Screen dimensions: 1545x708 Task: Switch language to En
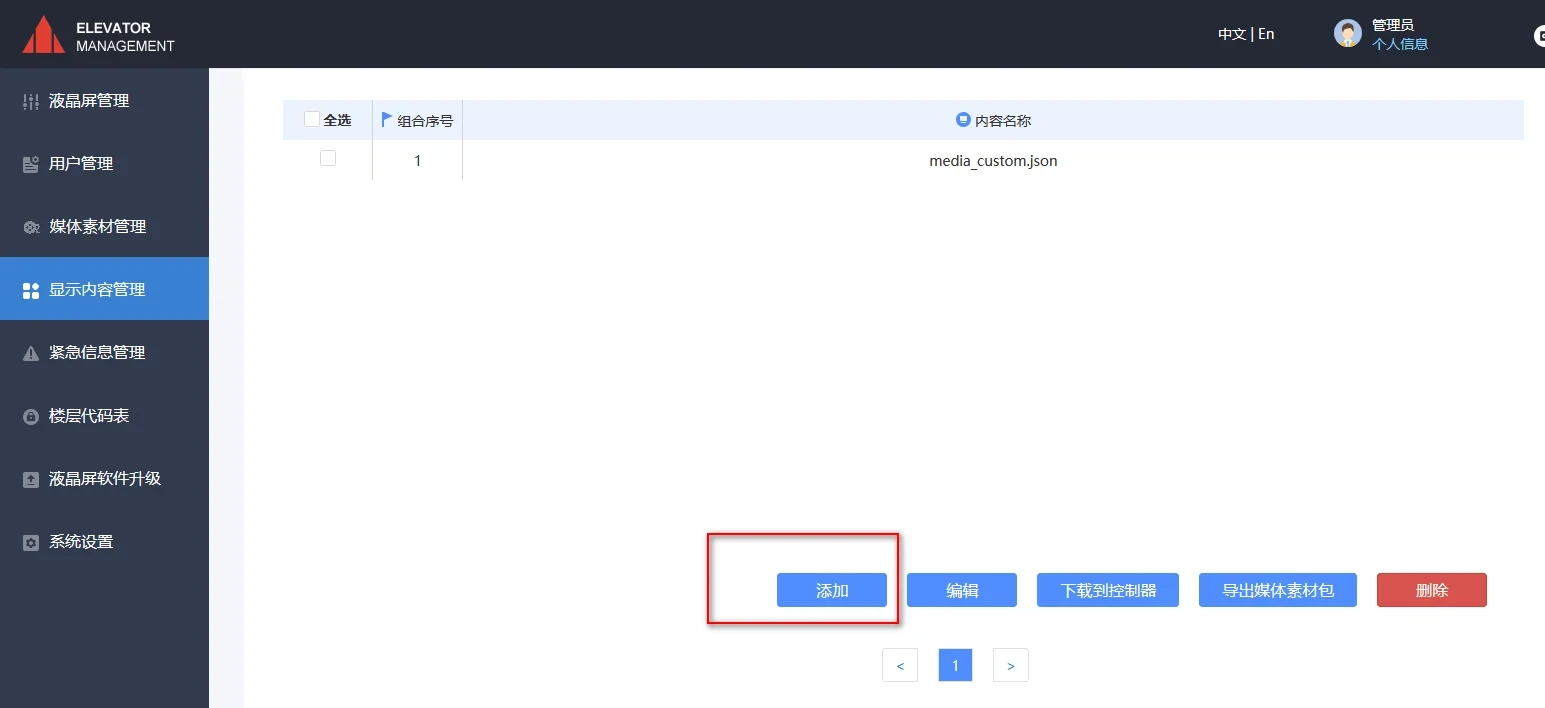click(x=1266, y=34)
